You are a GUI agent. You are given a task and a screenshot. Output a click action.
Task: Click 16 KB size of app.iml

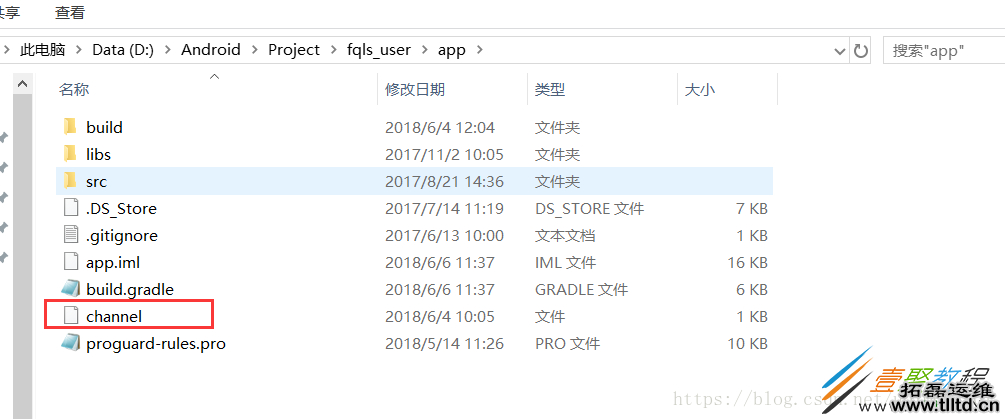pyautogui.click(x=747, y=263)
